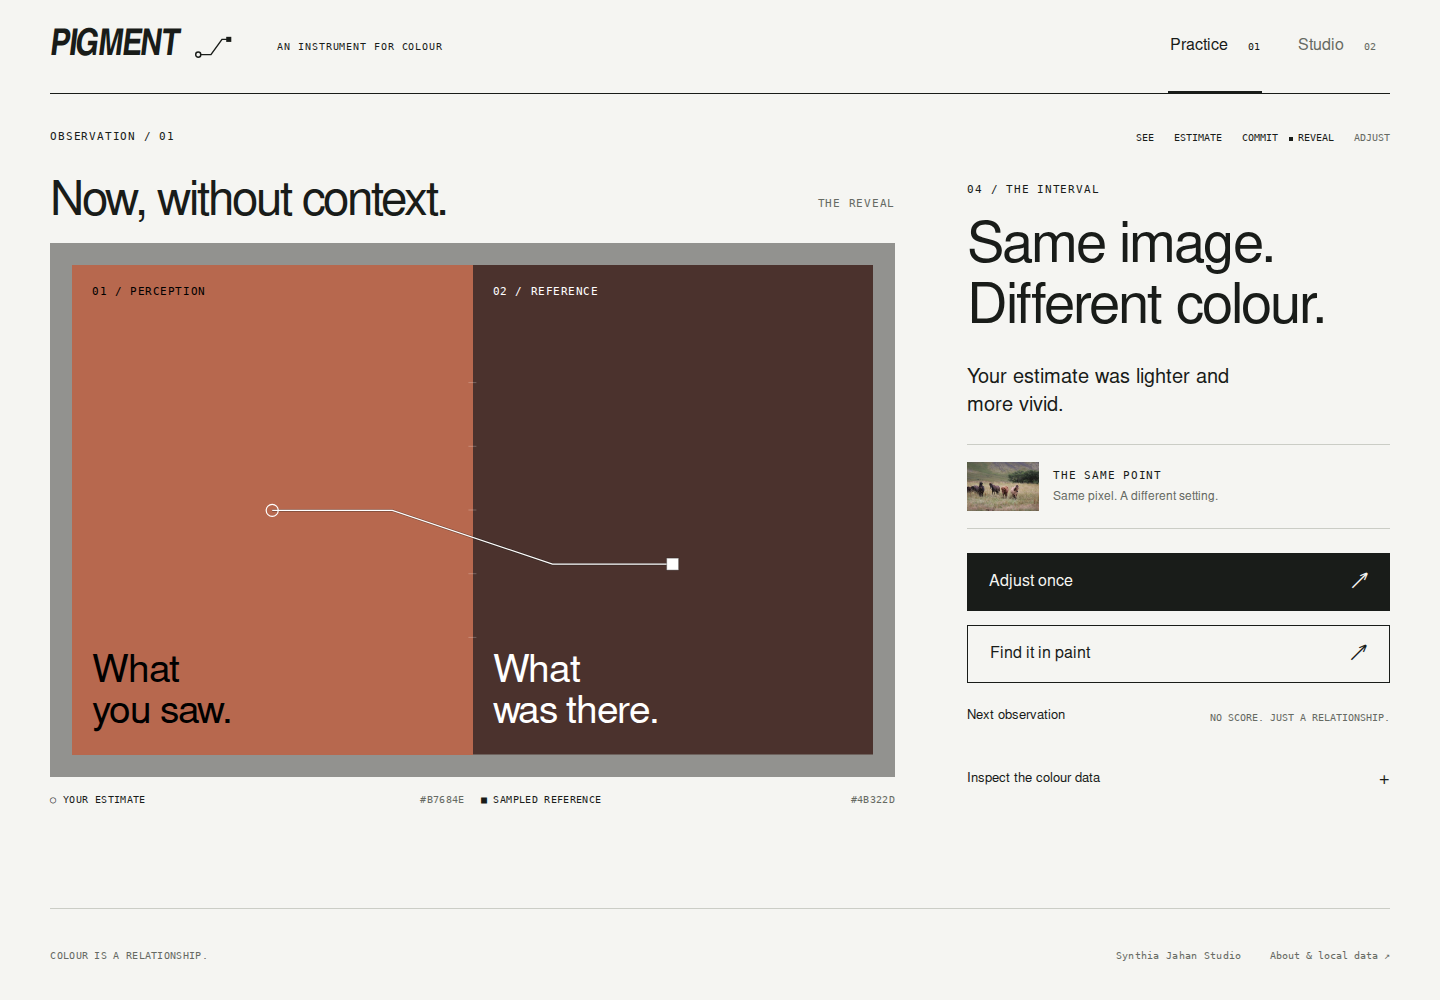Go to the ESTIMATE step
1440x1000 pixels.
pyautogui.click(x=1198, y=138)
